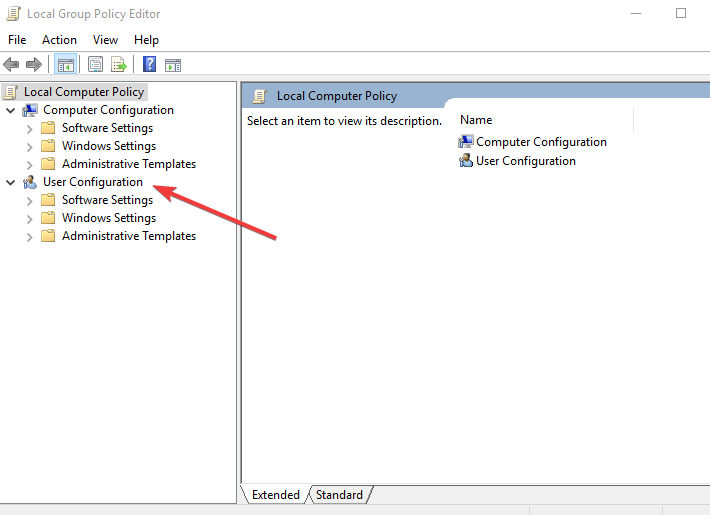Go back with the Back arrow toolbar icon
The image size is (710, 515).
point(11,65)
